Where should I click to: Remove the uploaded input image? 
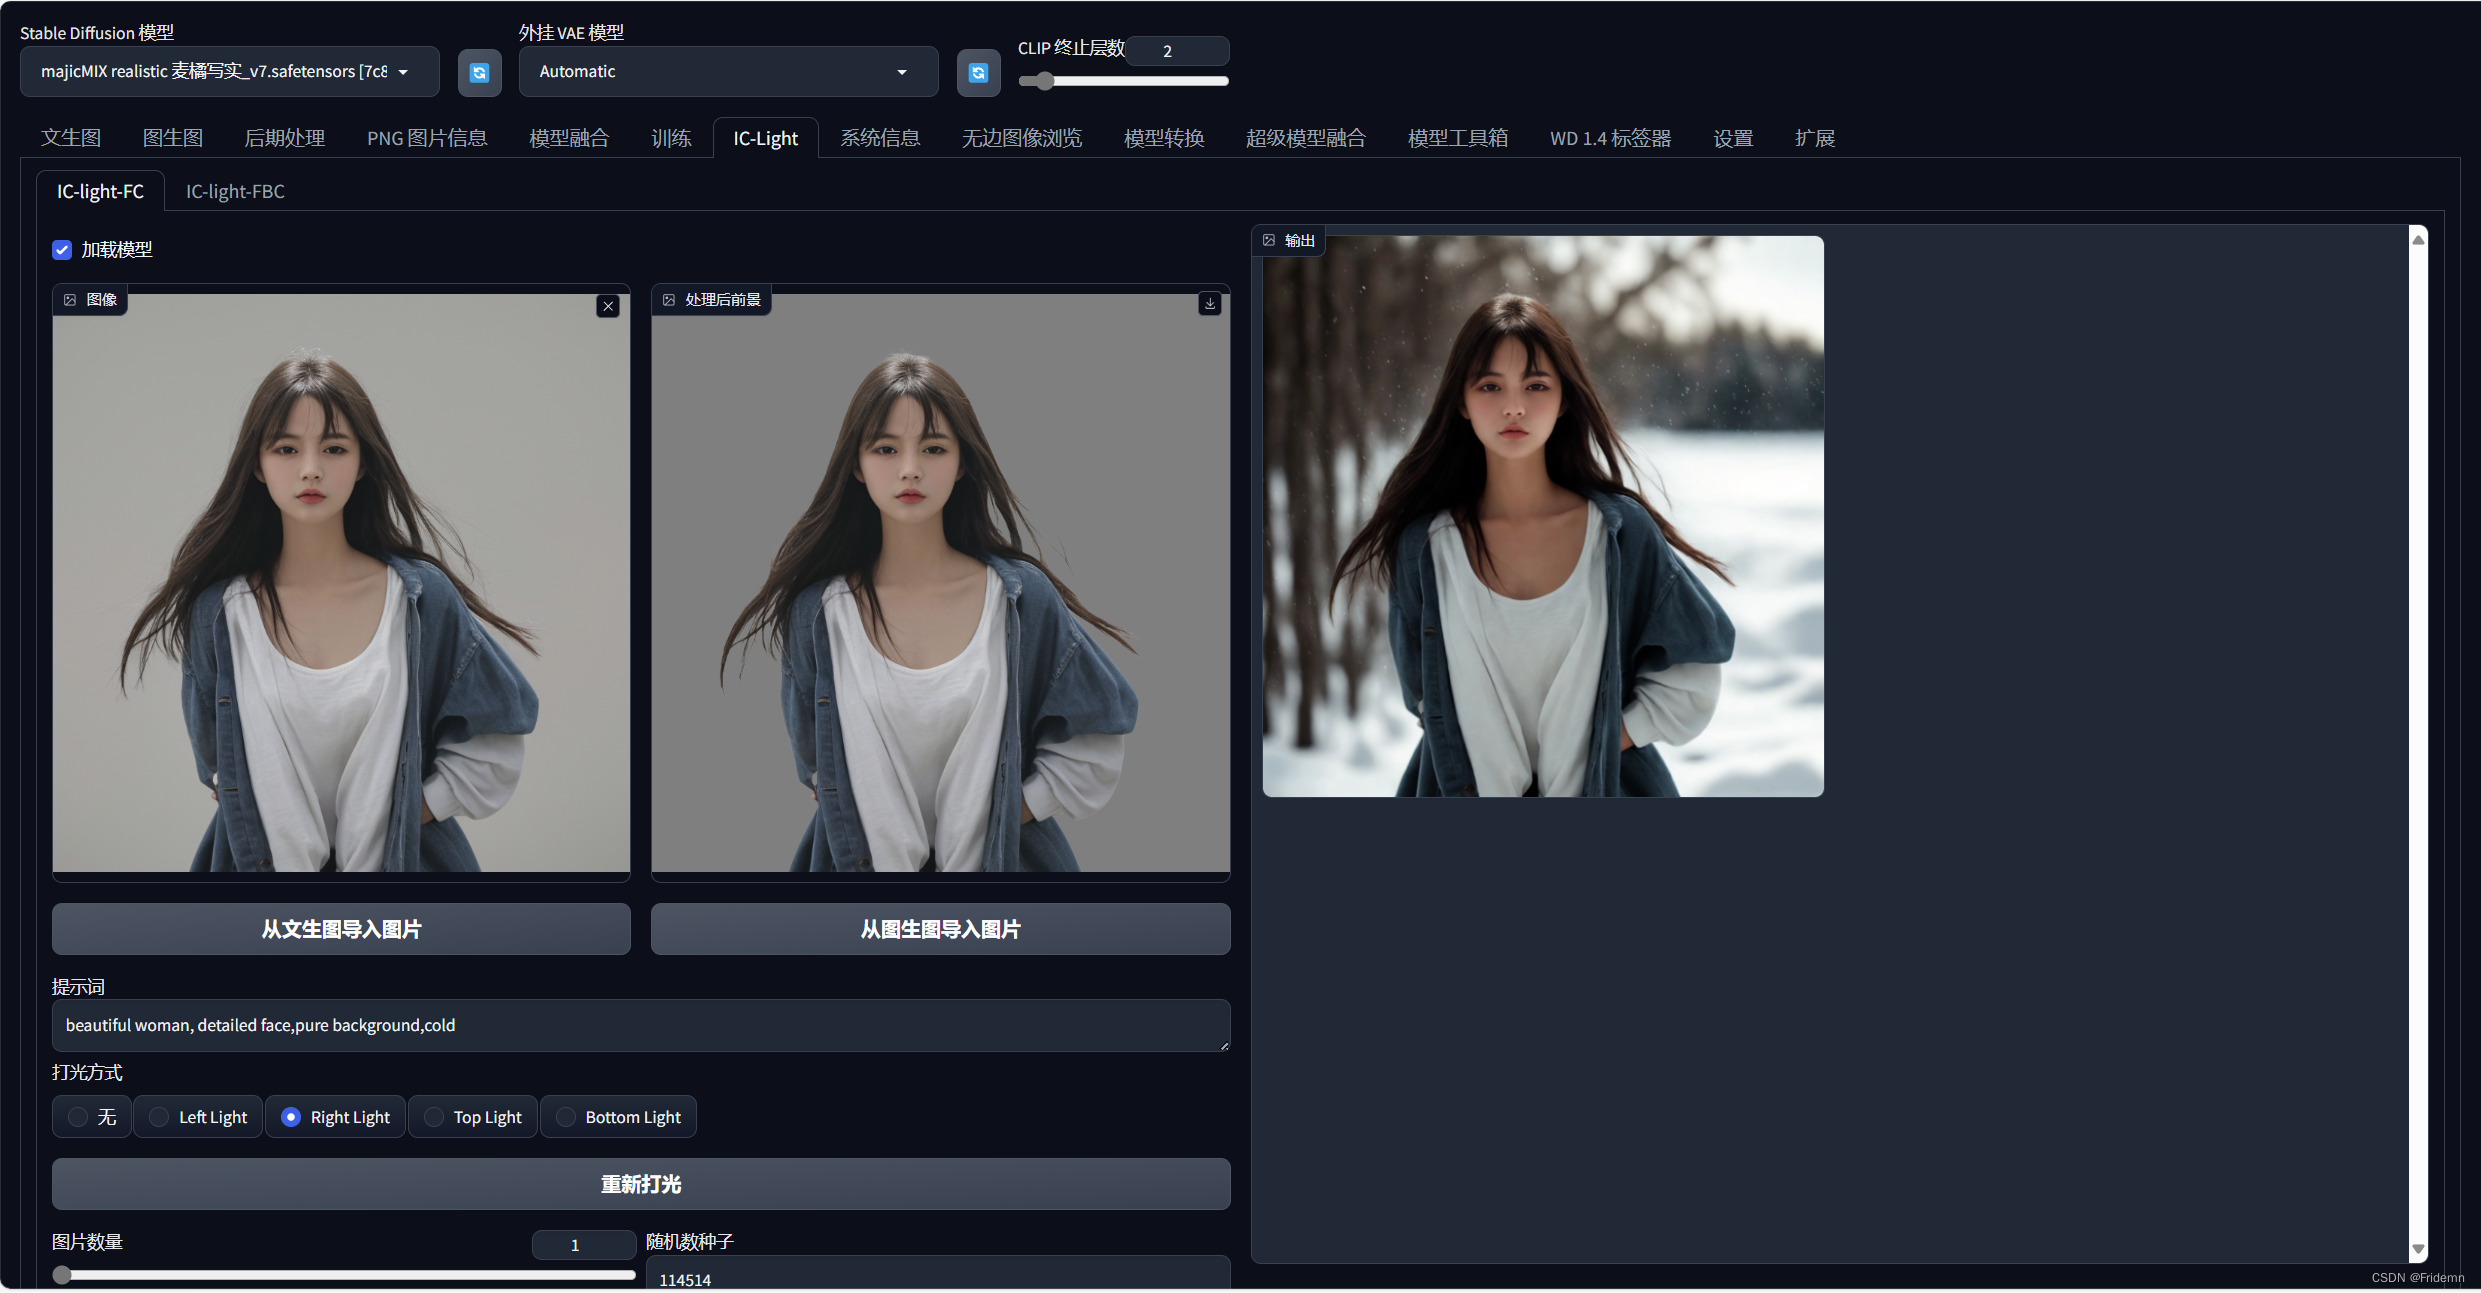[x=608, y=306]
